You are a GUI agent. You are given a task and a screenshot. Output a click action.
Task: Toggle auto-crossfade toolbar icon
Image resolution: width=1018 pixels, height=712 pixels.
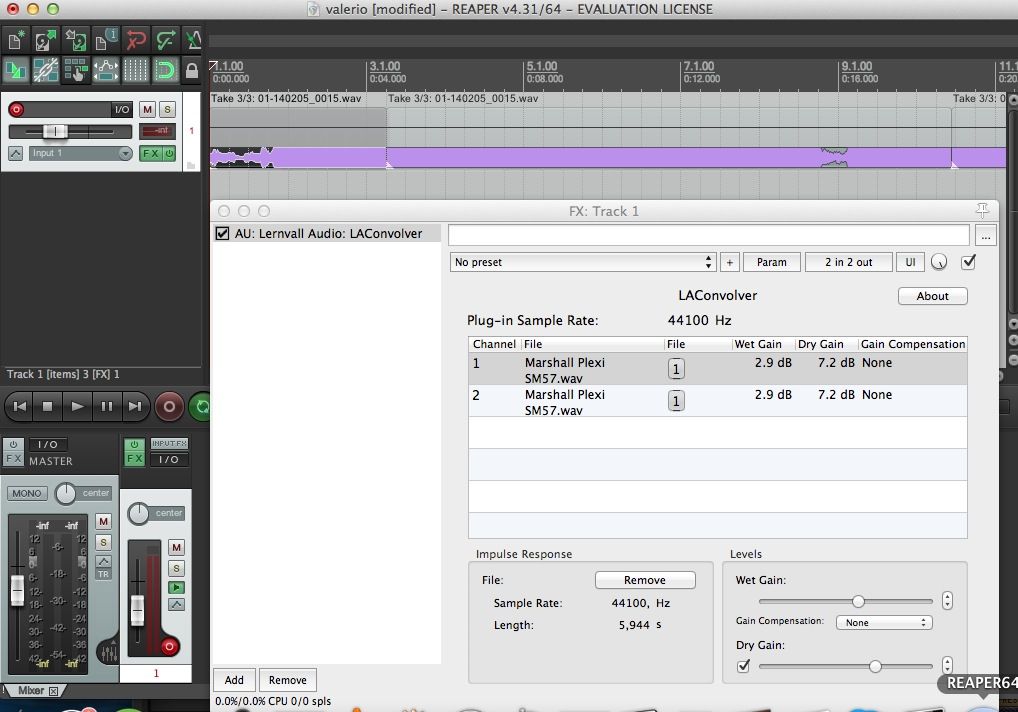[x=16, y=70]
